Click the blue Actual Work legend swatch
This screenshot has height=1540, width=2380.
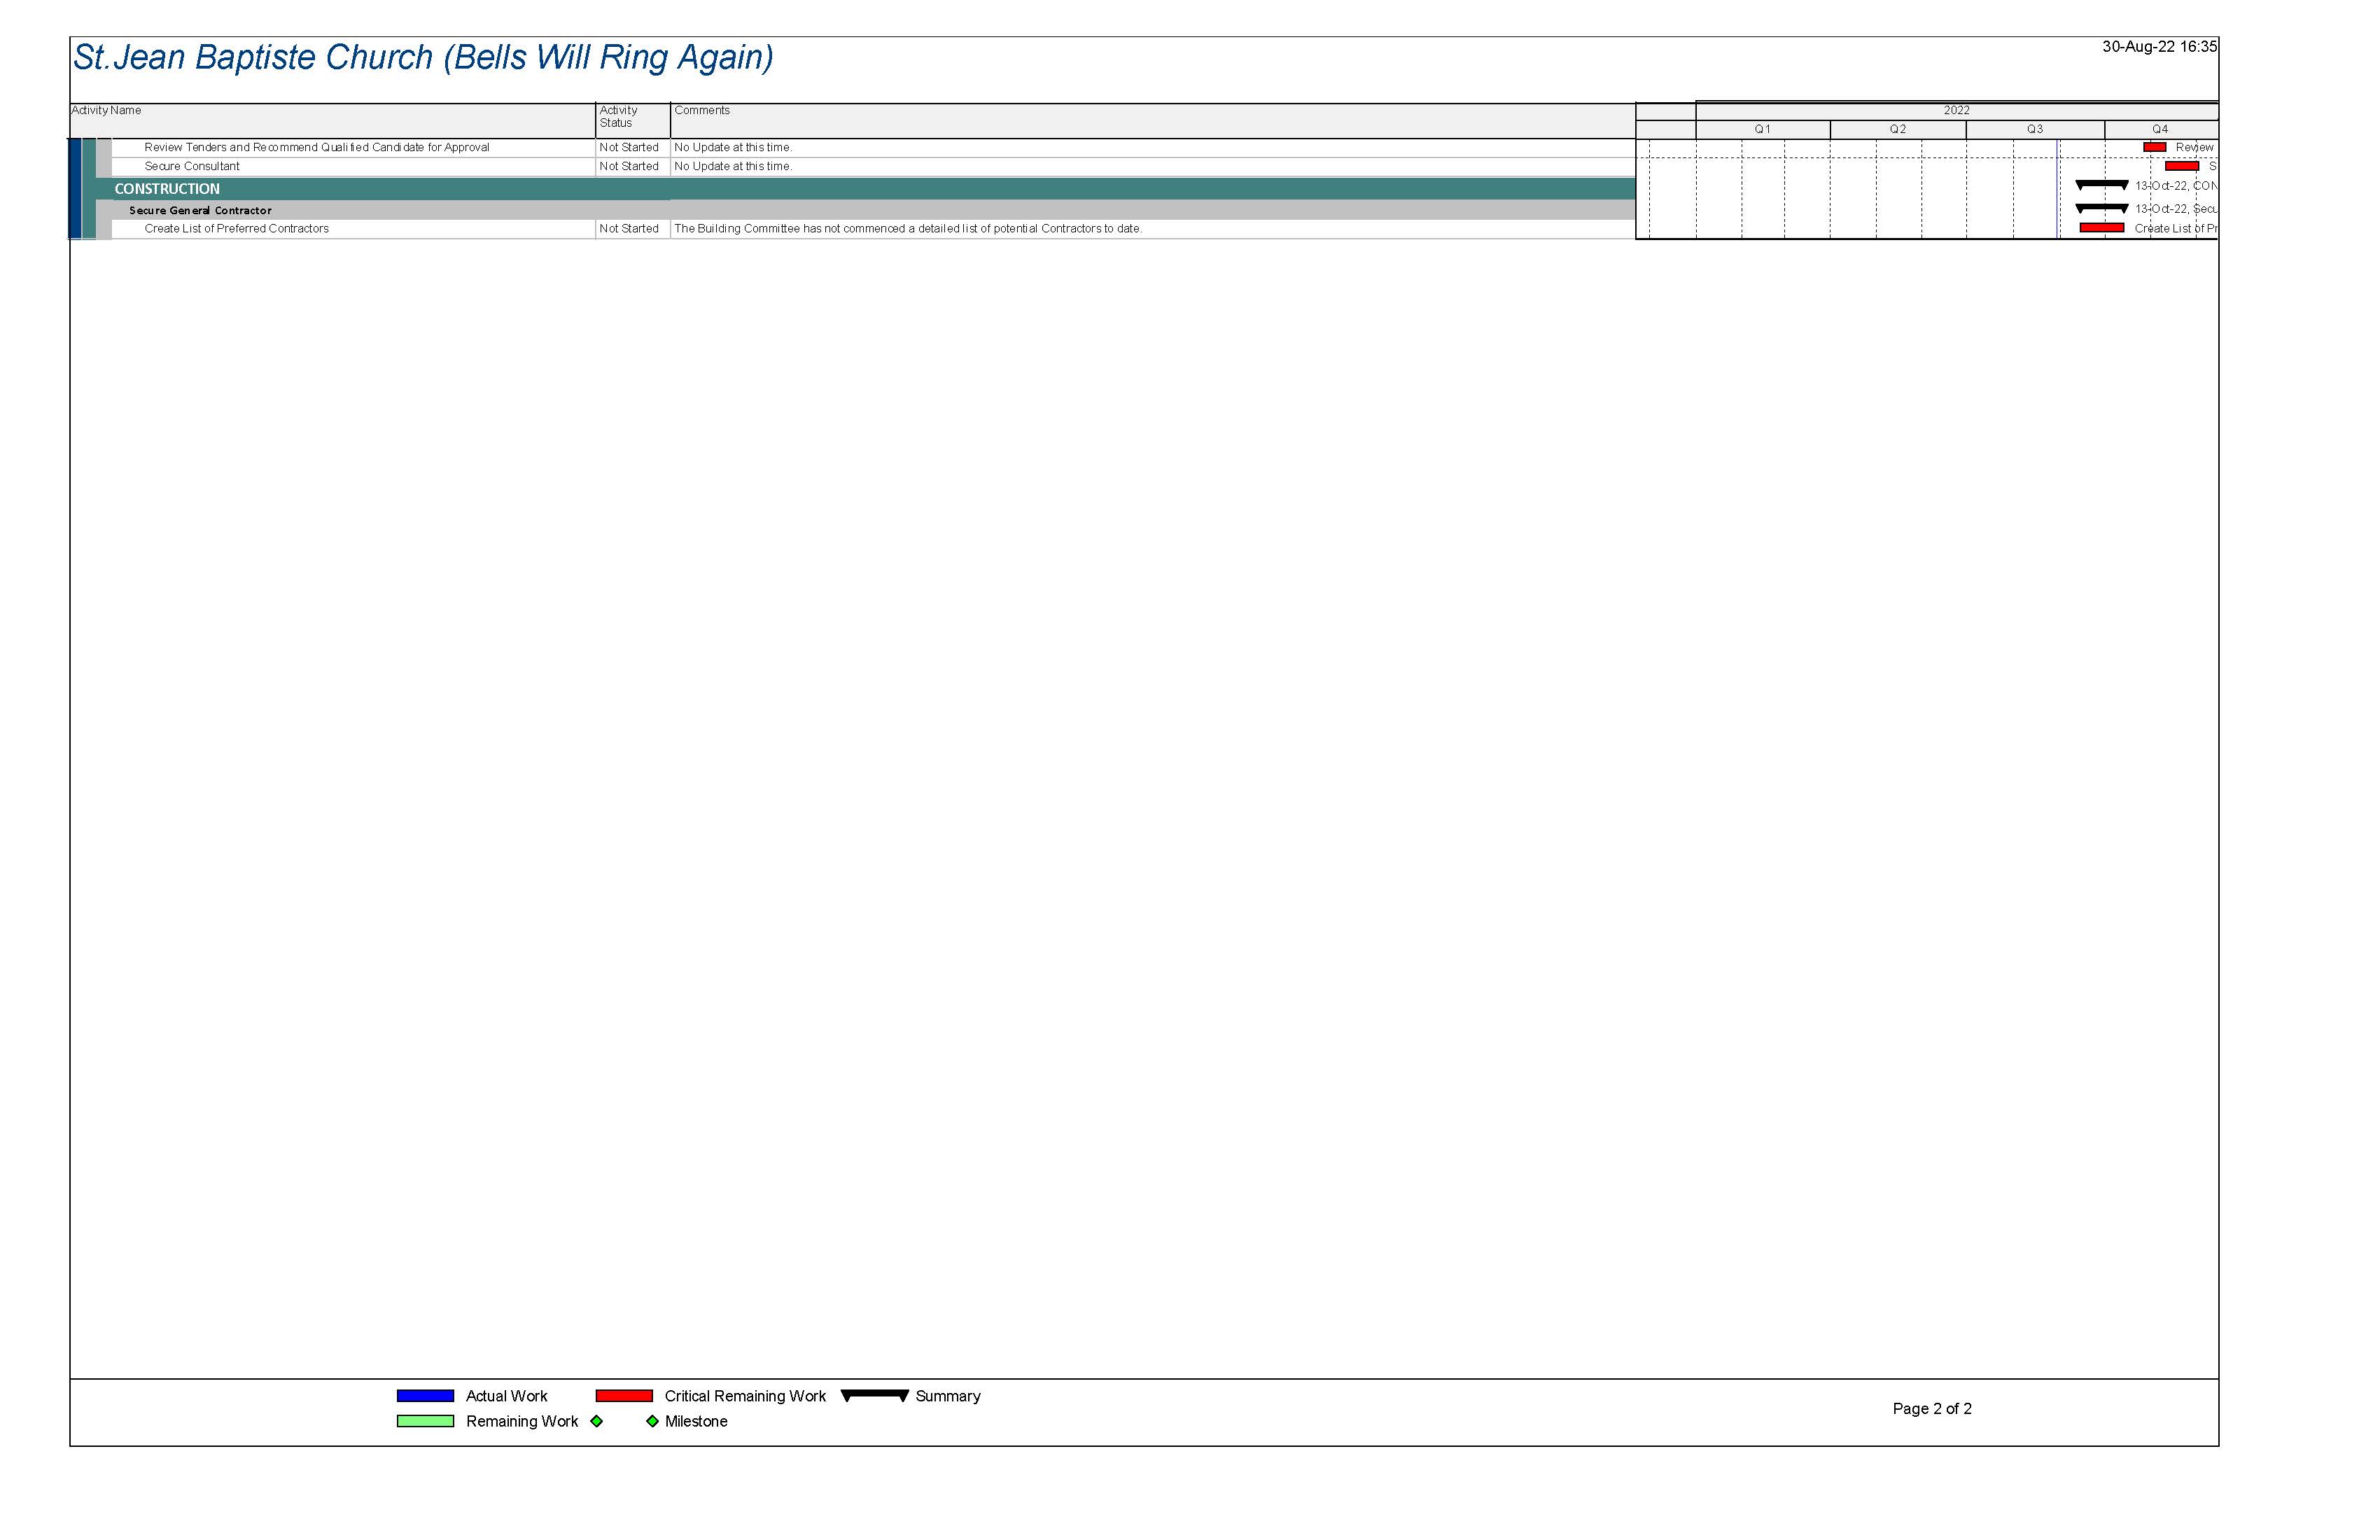click(x=425, y=1396)
